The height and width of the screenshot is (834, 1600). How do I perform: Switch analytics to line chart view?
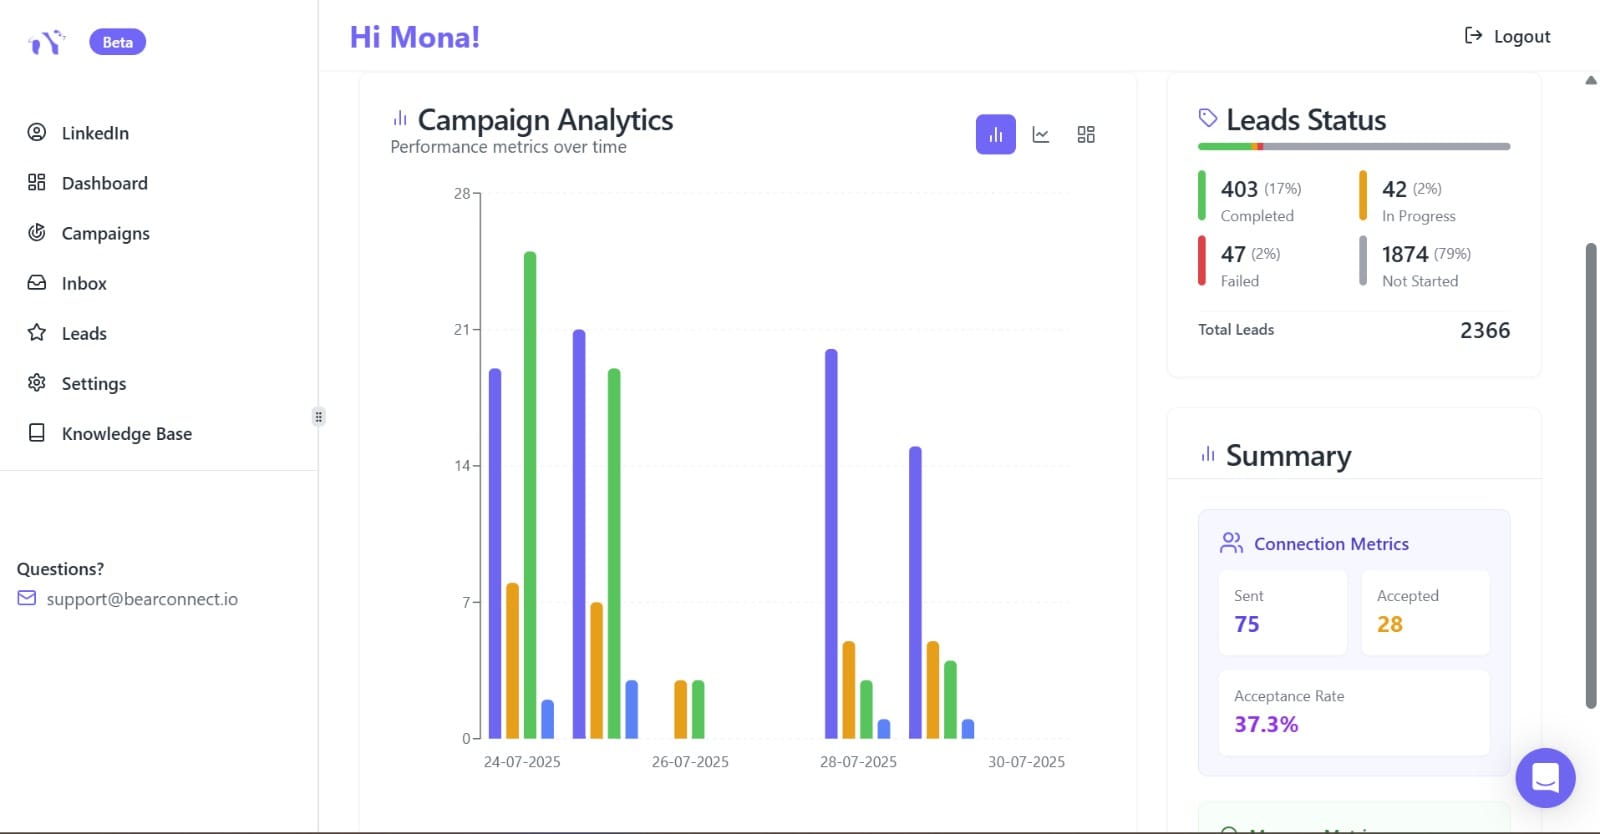click(x=1041, y=135)
